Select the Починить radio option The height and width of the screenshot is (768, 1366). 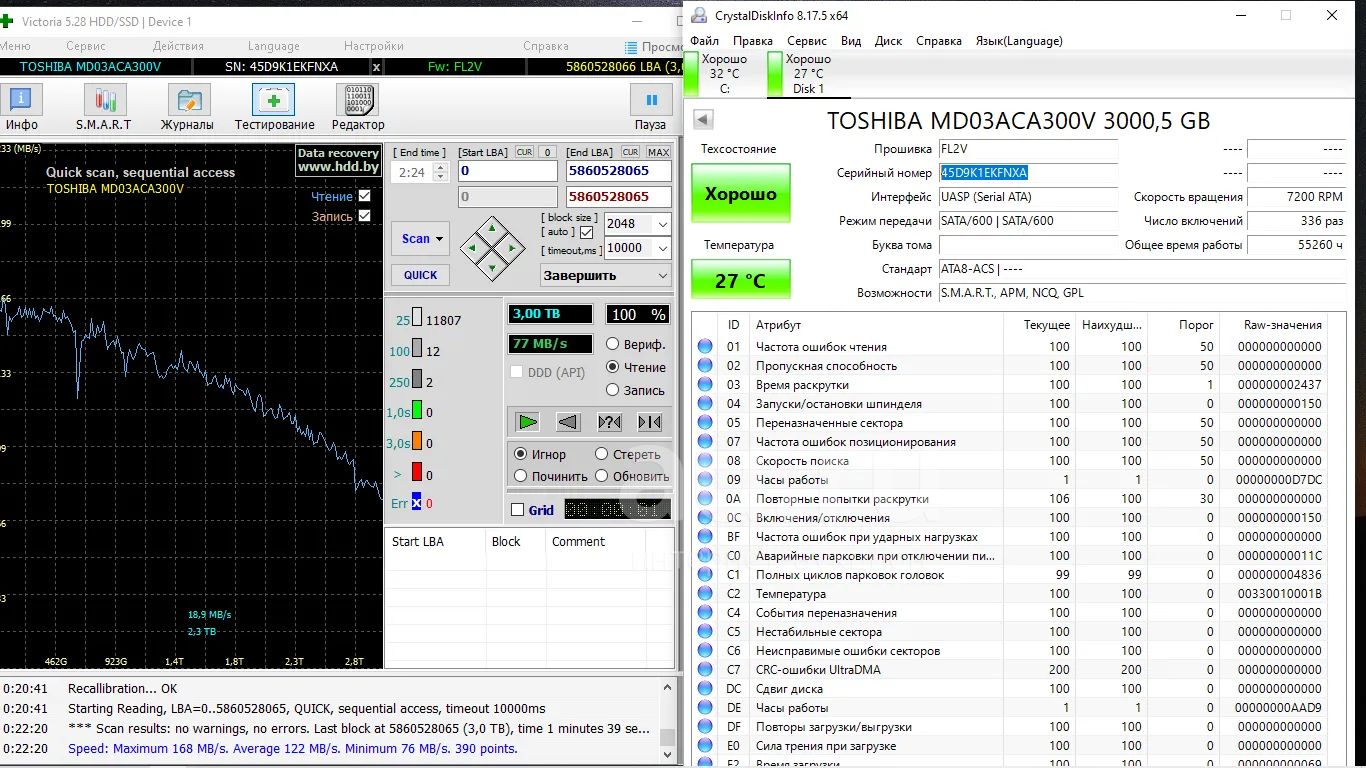click(x=520, y=476)
